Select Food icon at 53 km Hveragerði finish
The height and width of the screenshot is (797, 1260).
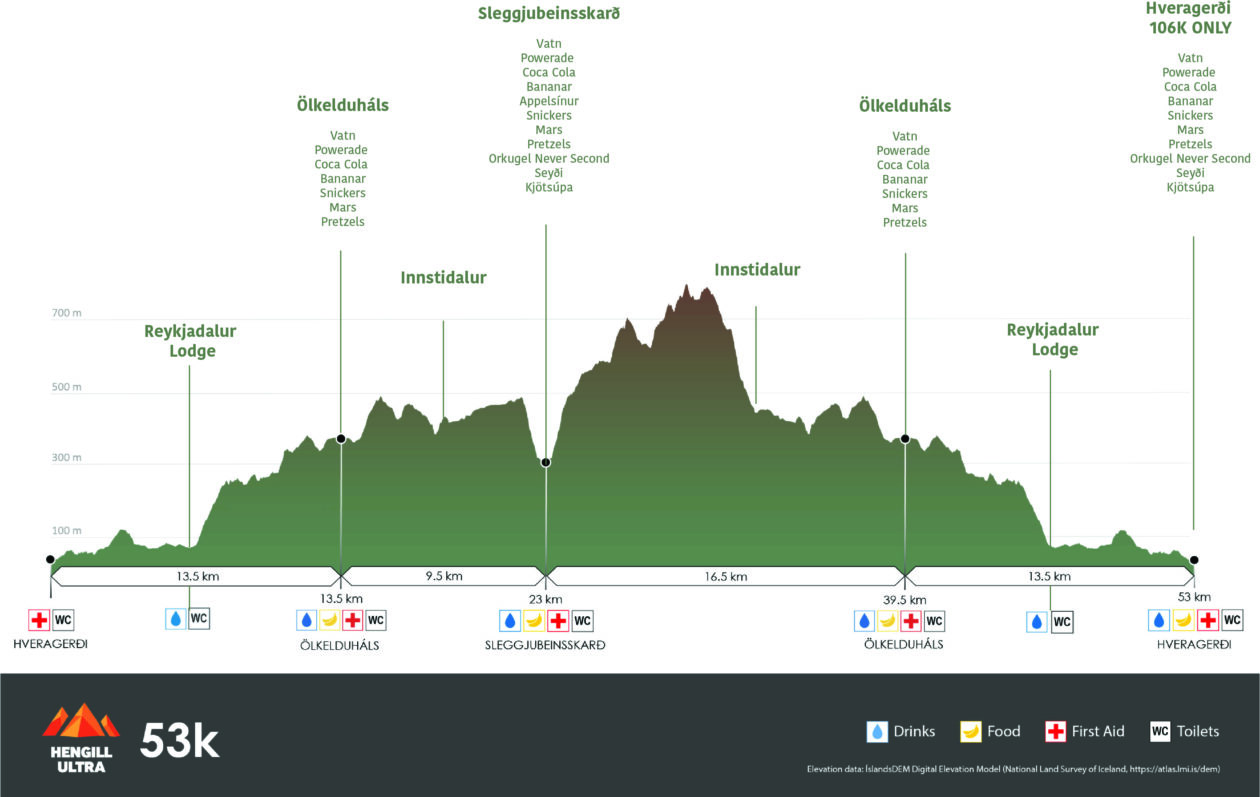1184,620
